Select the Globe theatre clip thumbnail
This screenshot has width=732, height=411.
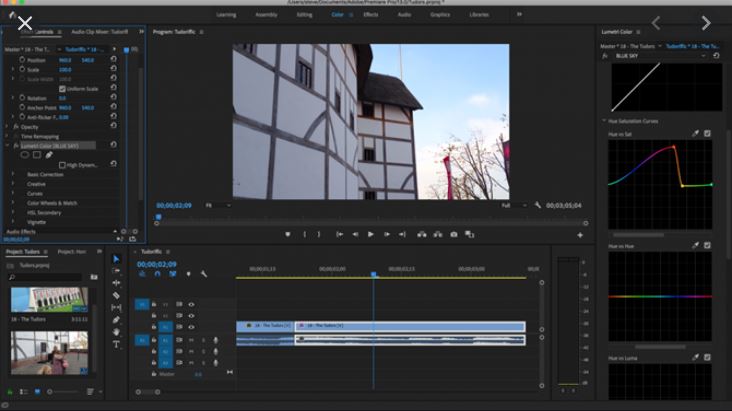point(49,353)
